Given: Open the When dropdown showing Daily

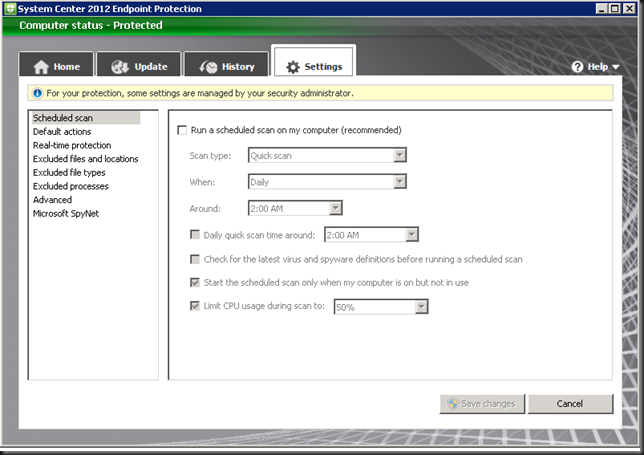Looking at the screenshot, I should point(327,182).
